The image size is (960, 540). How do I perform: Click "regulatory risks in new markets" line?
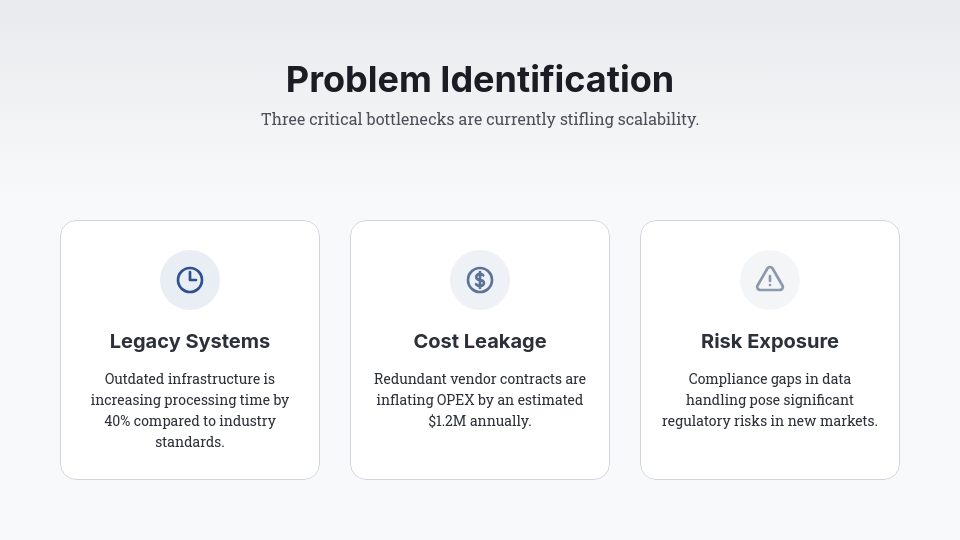pyautogui.click(x=770, y=421)
